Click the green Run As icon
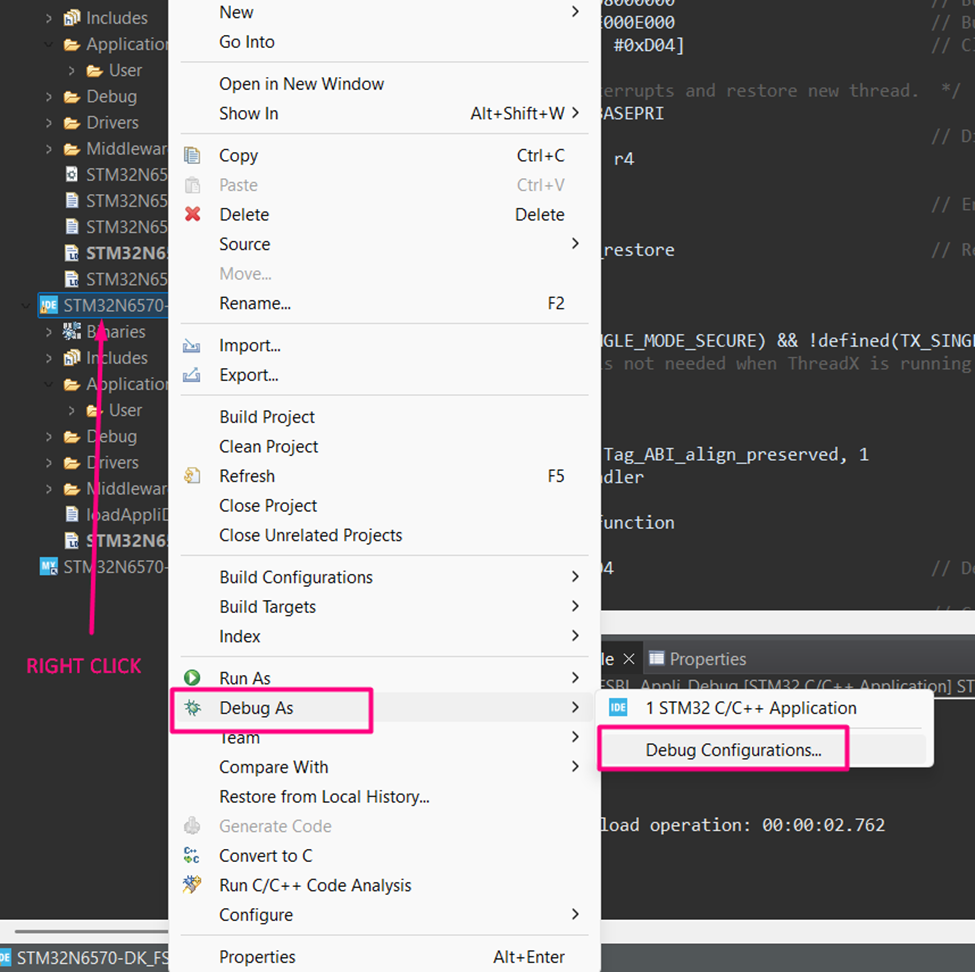 click(192, 678)
